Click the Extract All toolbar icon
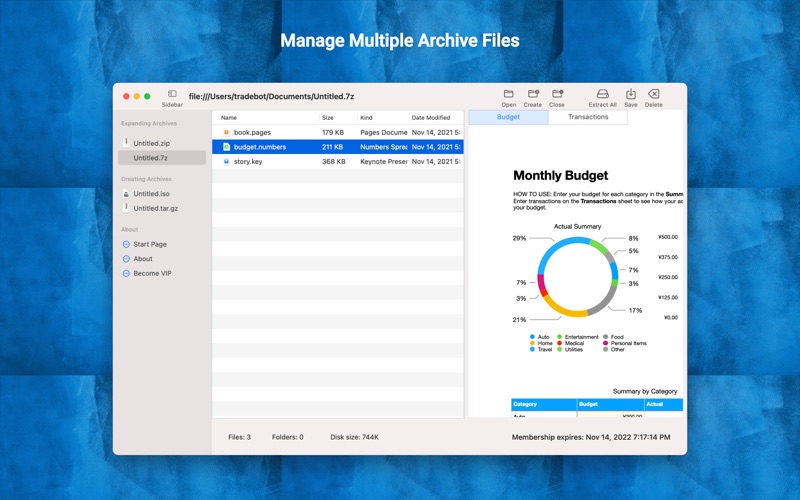Viewport: 800px width, 500px height. click(x=603, y=94)
